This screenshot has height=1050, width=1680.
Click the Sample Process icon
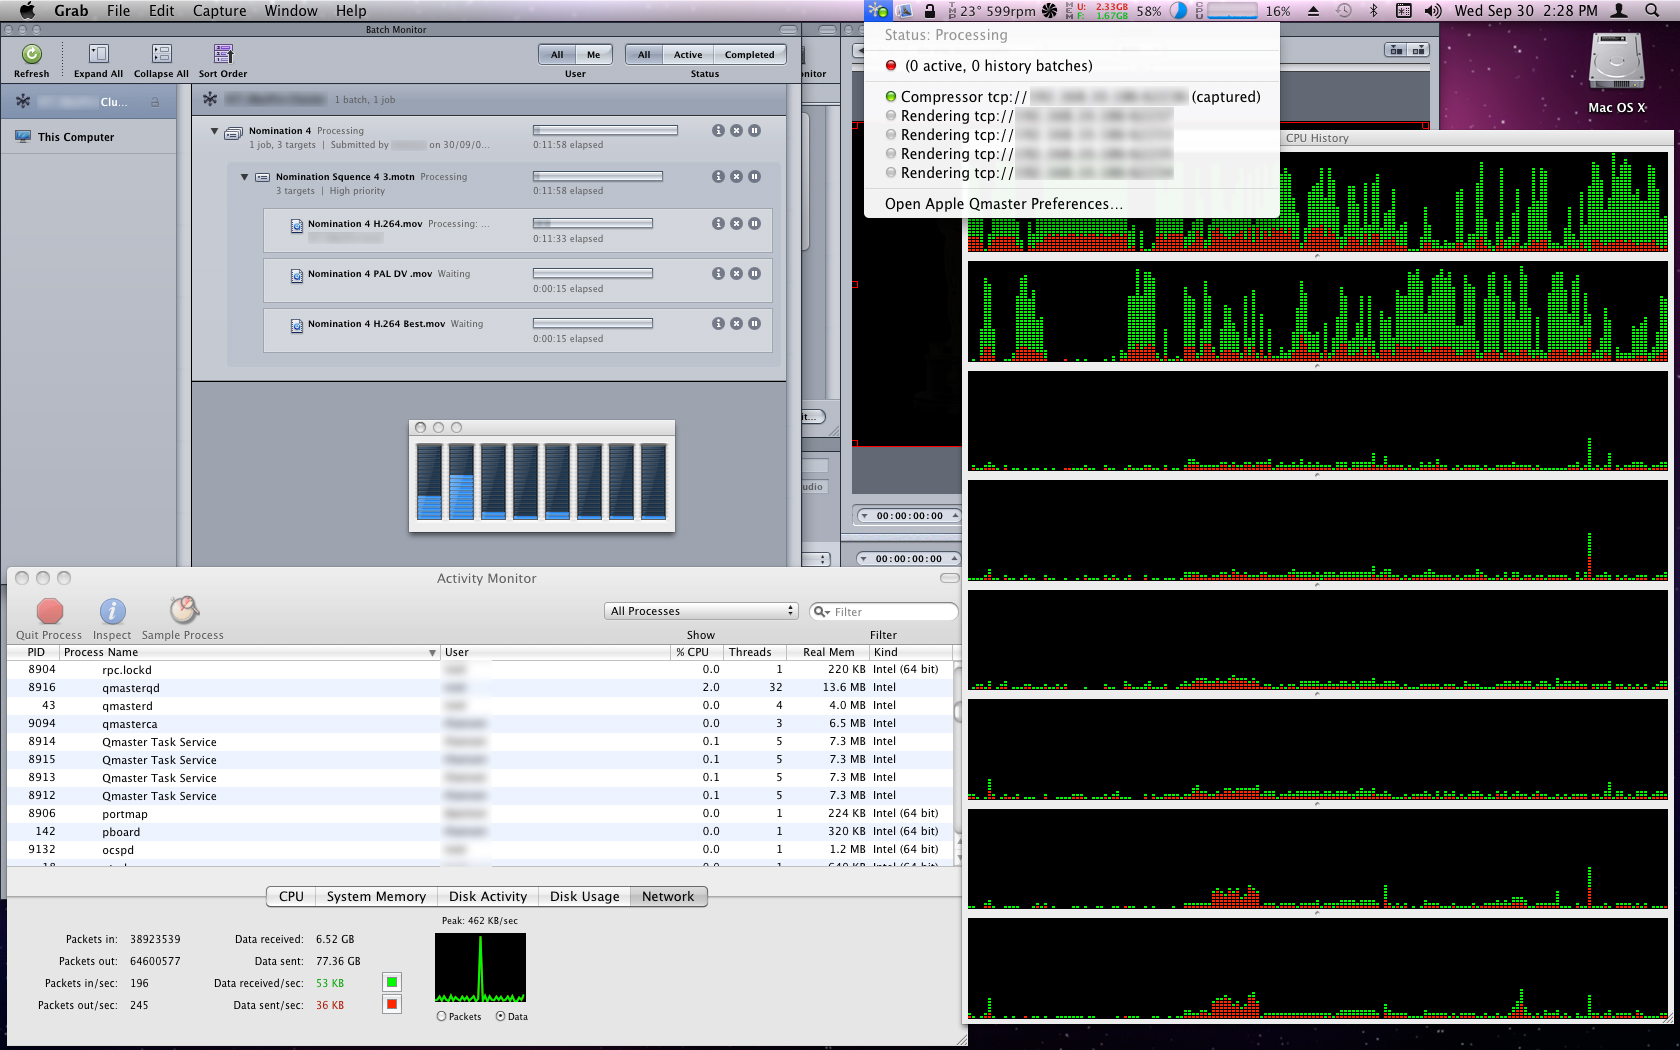[x=183, y=610]
